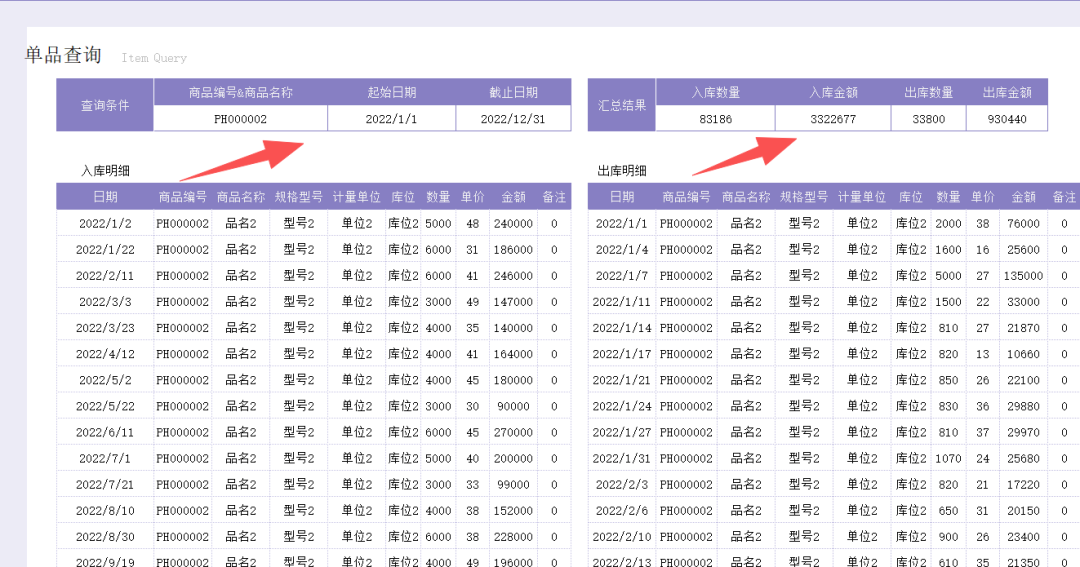Select the 出库明细 section label
This screenshot has width=1080, height=567.
point(622,171)
